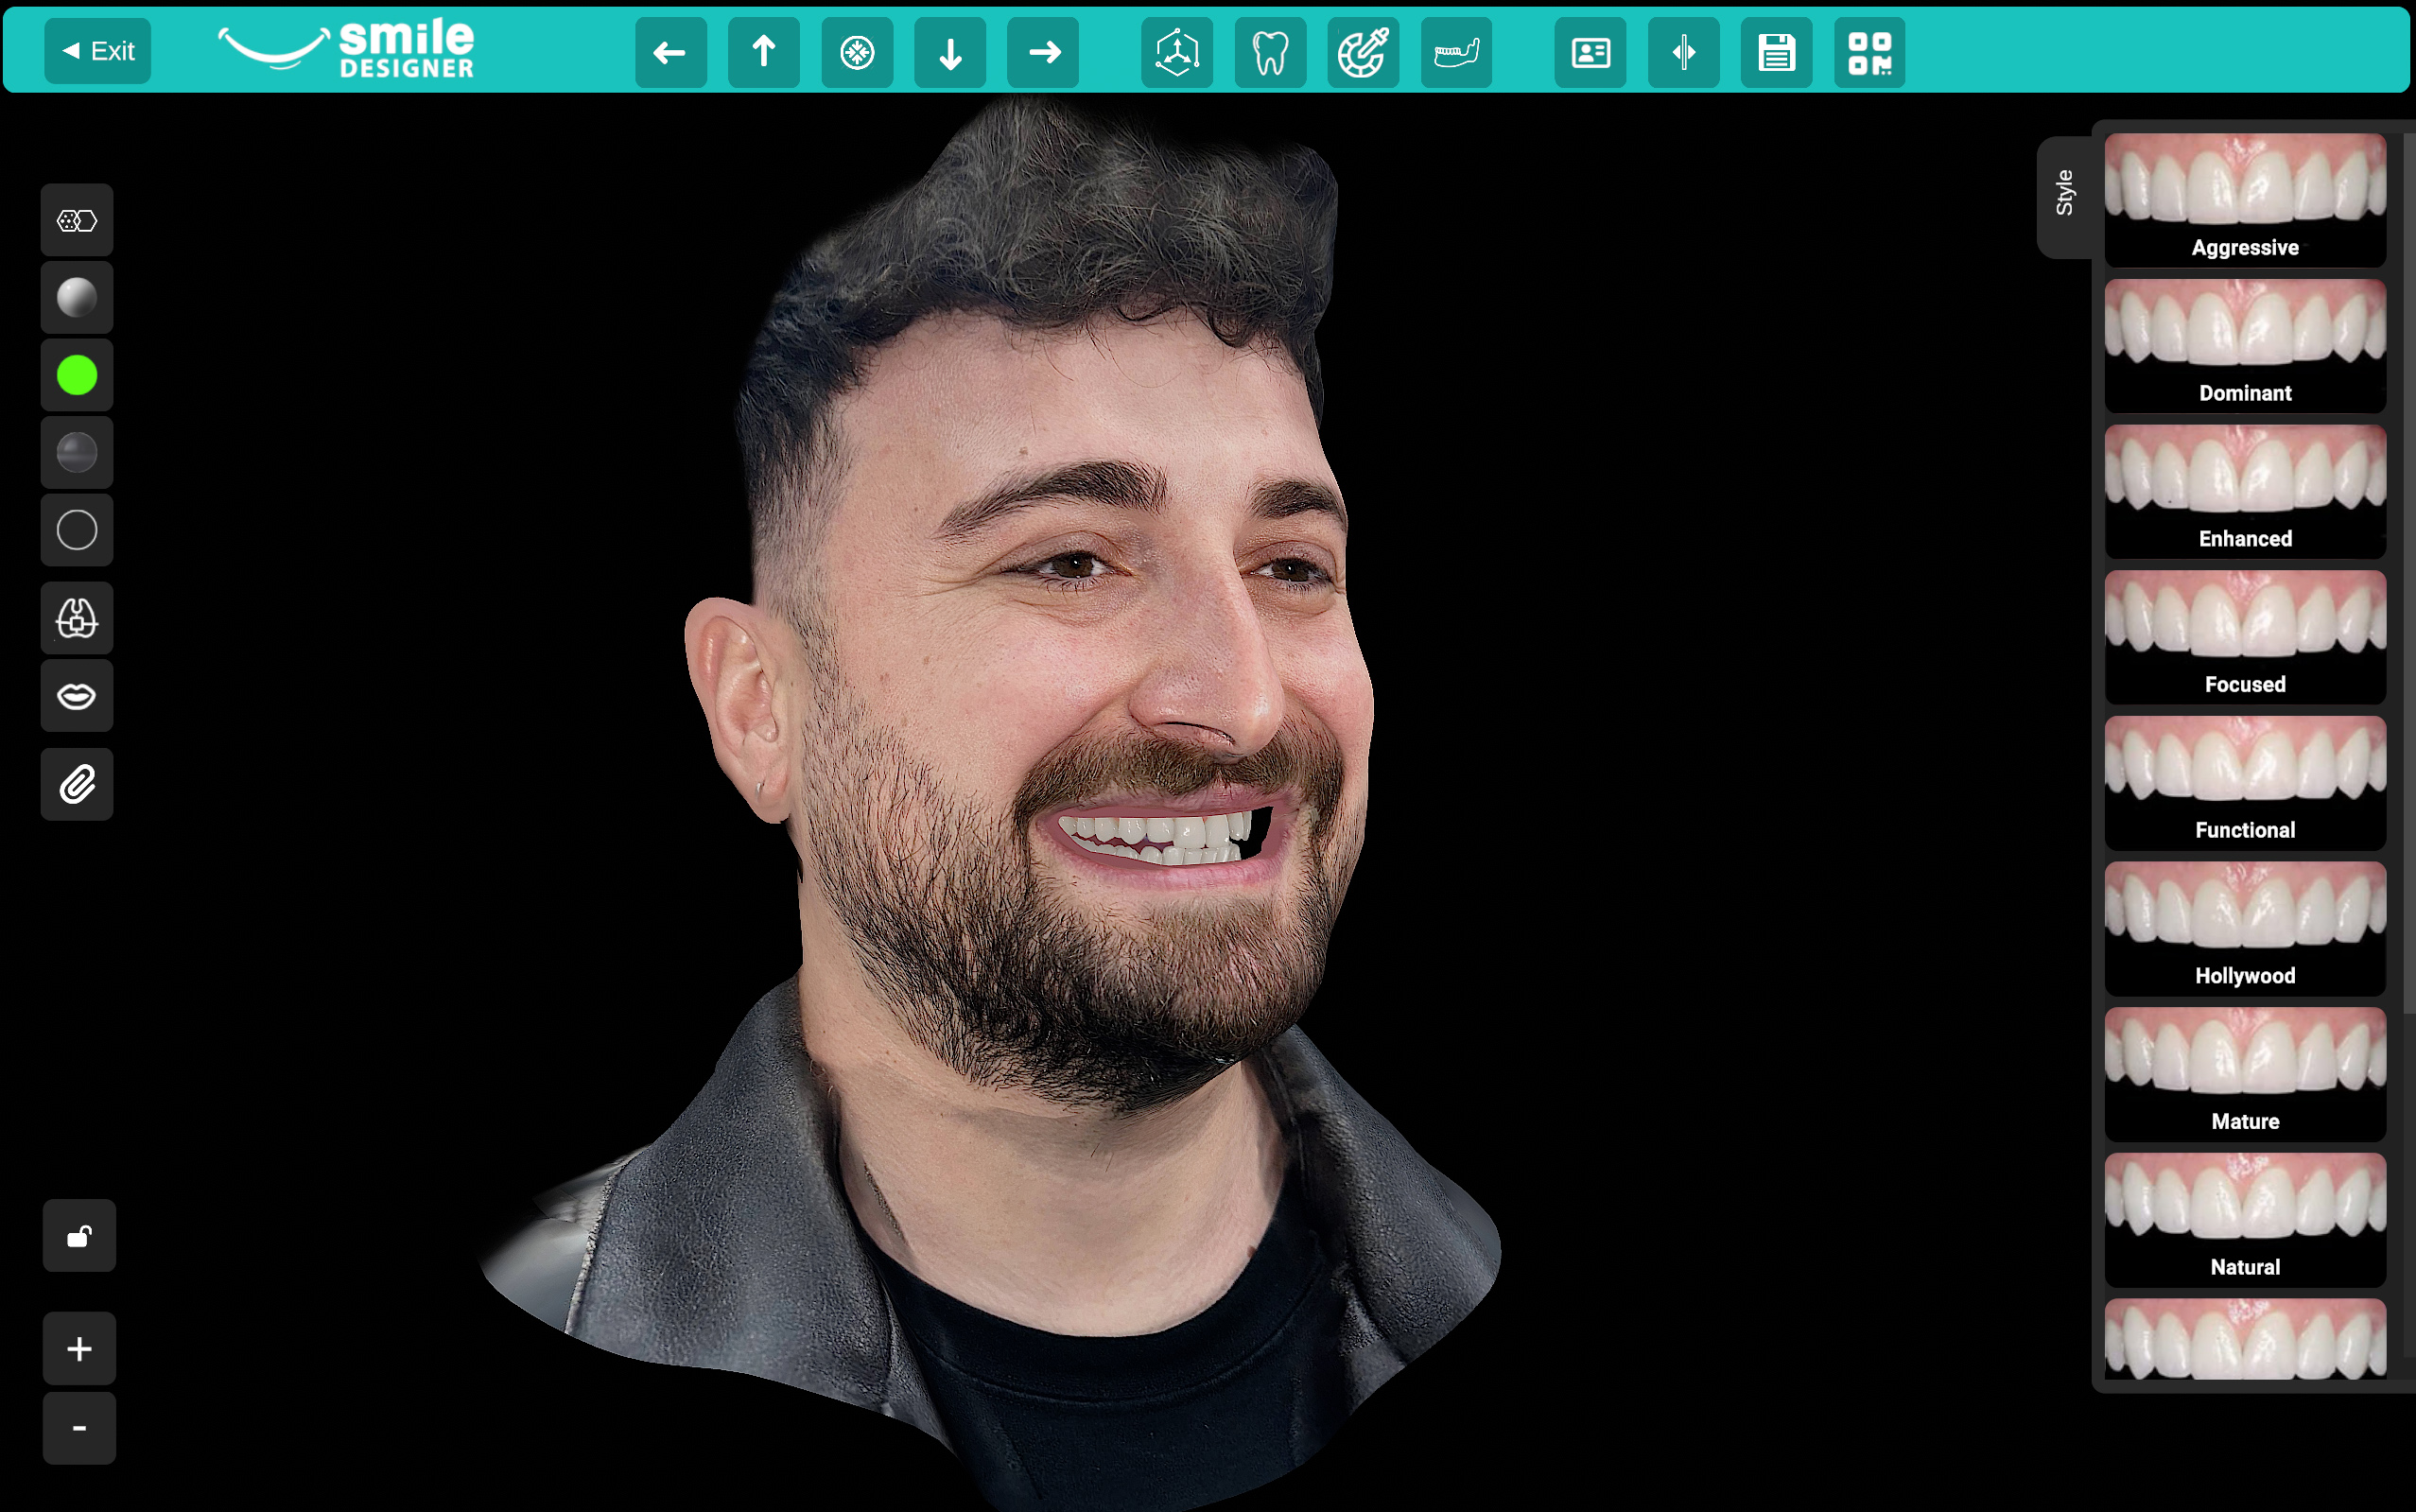The width and height of the screenshot is (2416, 1512).
Task: Open the patient ID card
Action: [1590, 52]
